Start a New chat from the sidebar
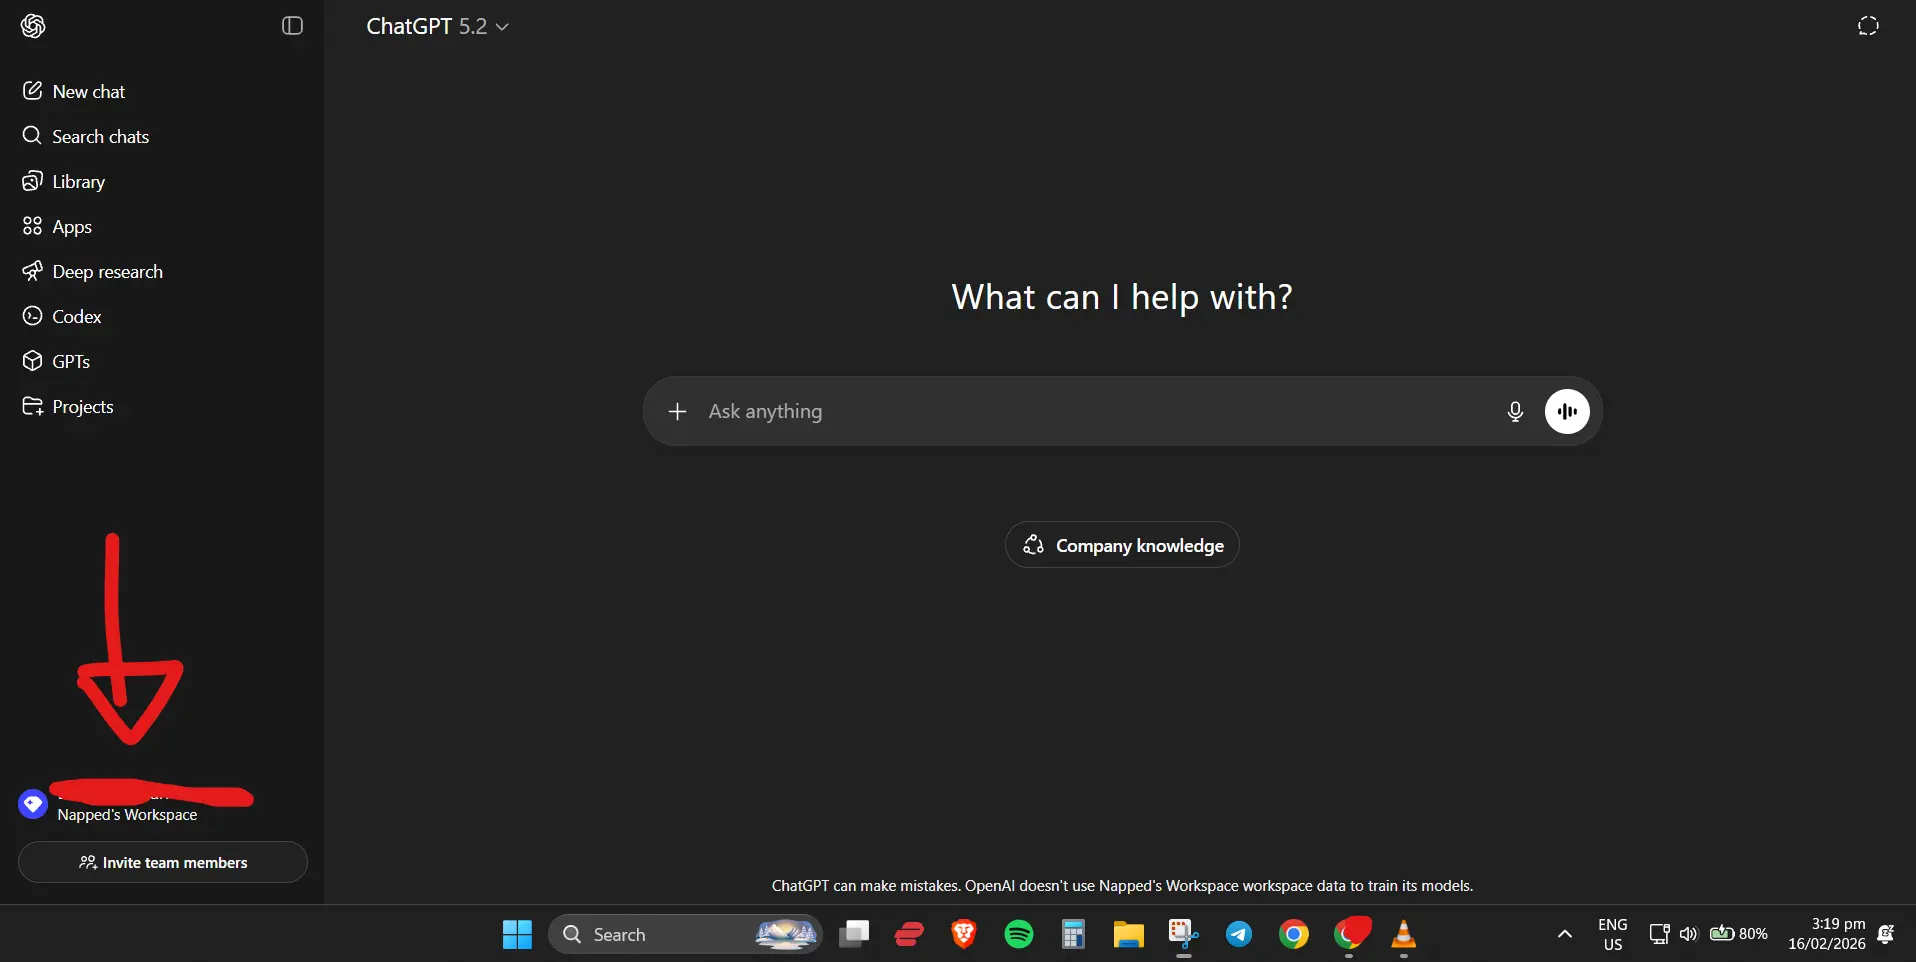The width and height of the screenshot is (1916, 962). click(x=162, y=91)
